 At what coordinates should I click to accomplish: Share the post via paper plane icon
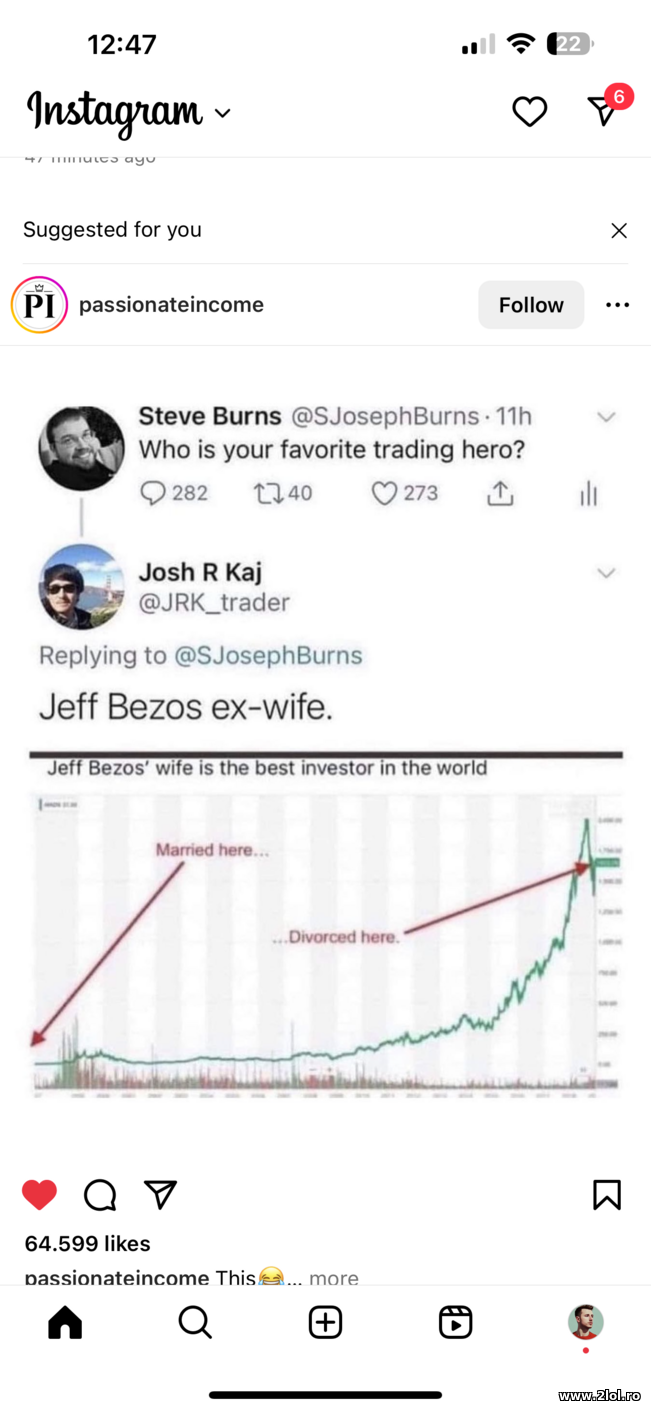point(160,1194)
